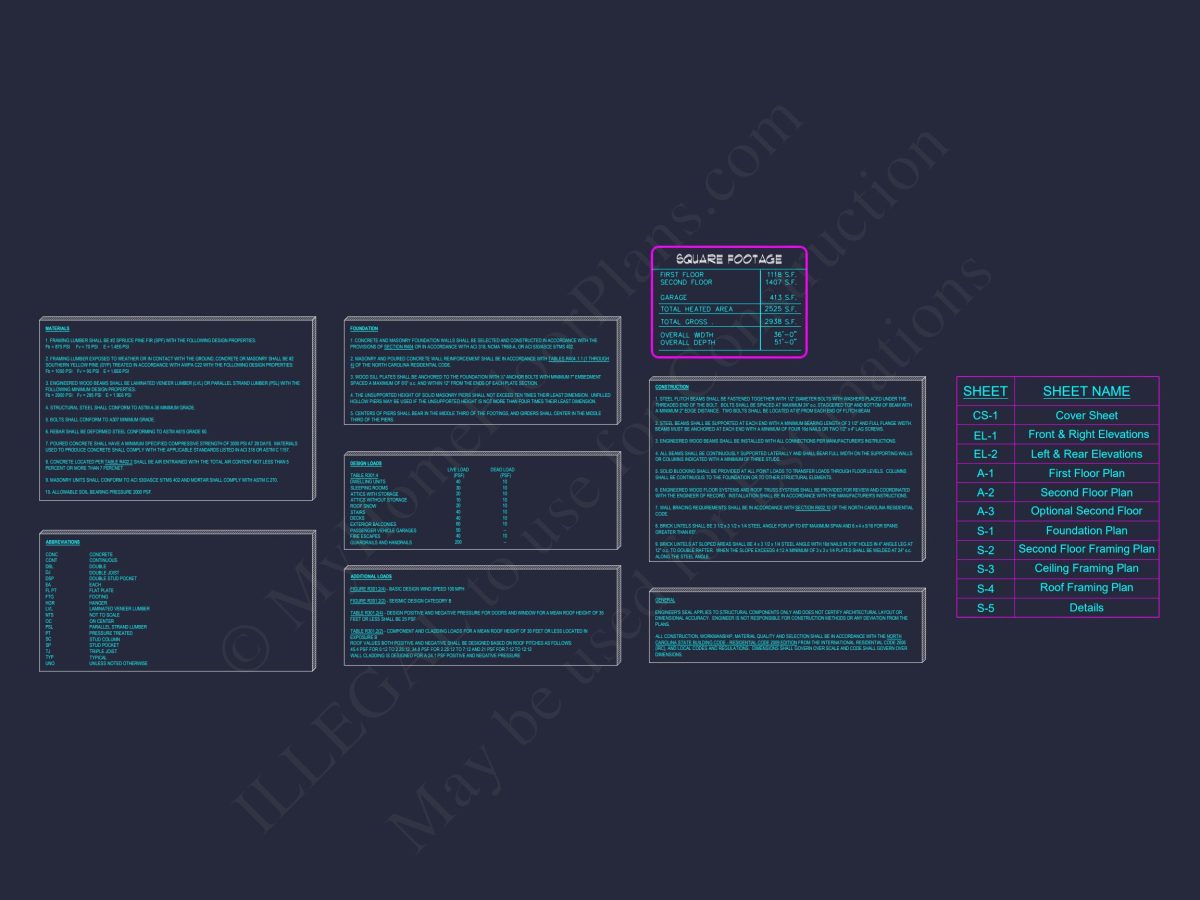Click the MATERIALS notes heading
1200x900 pixels.
[57, 328]
